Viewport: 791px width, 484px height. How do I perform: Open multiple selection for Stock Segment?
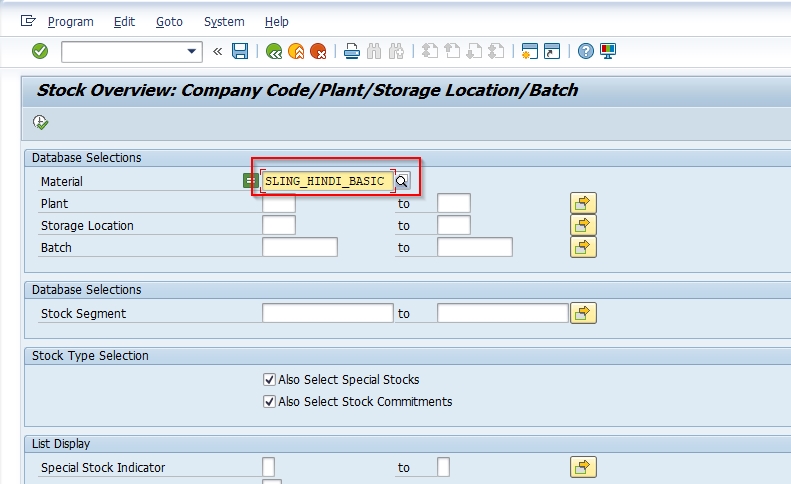[x=583, y=313]
